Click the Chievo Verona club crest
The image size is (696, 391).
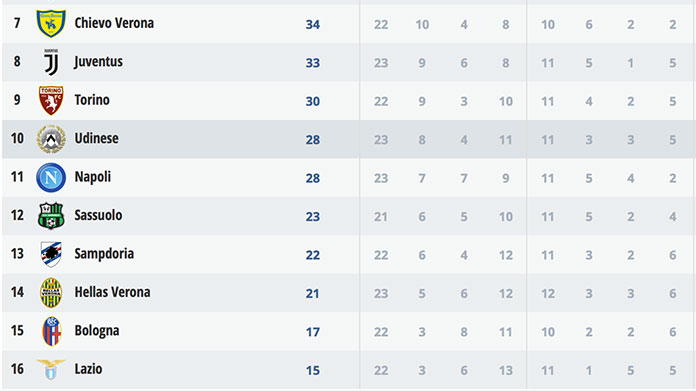(51, 24)
